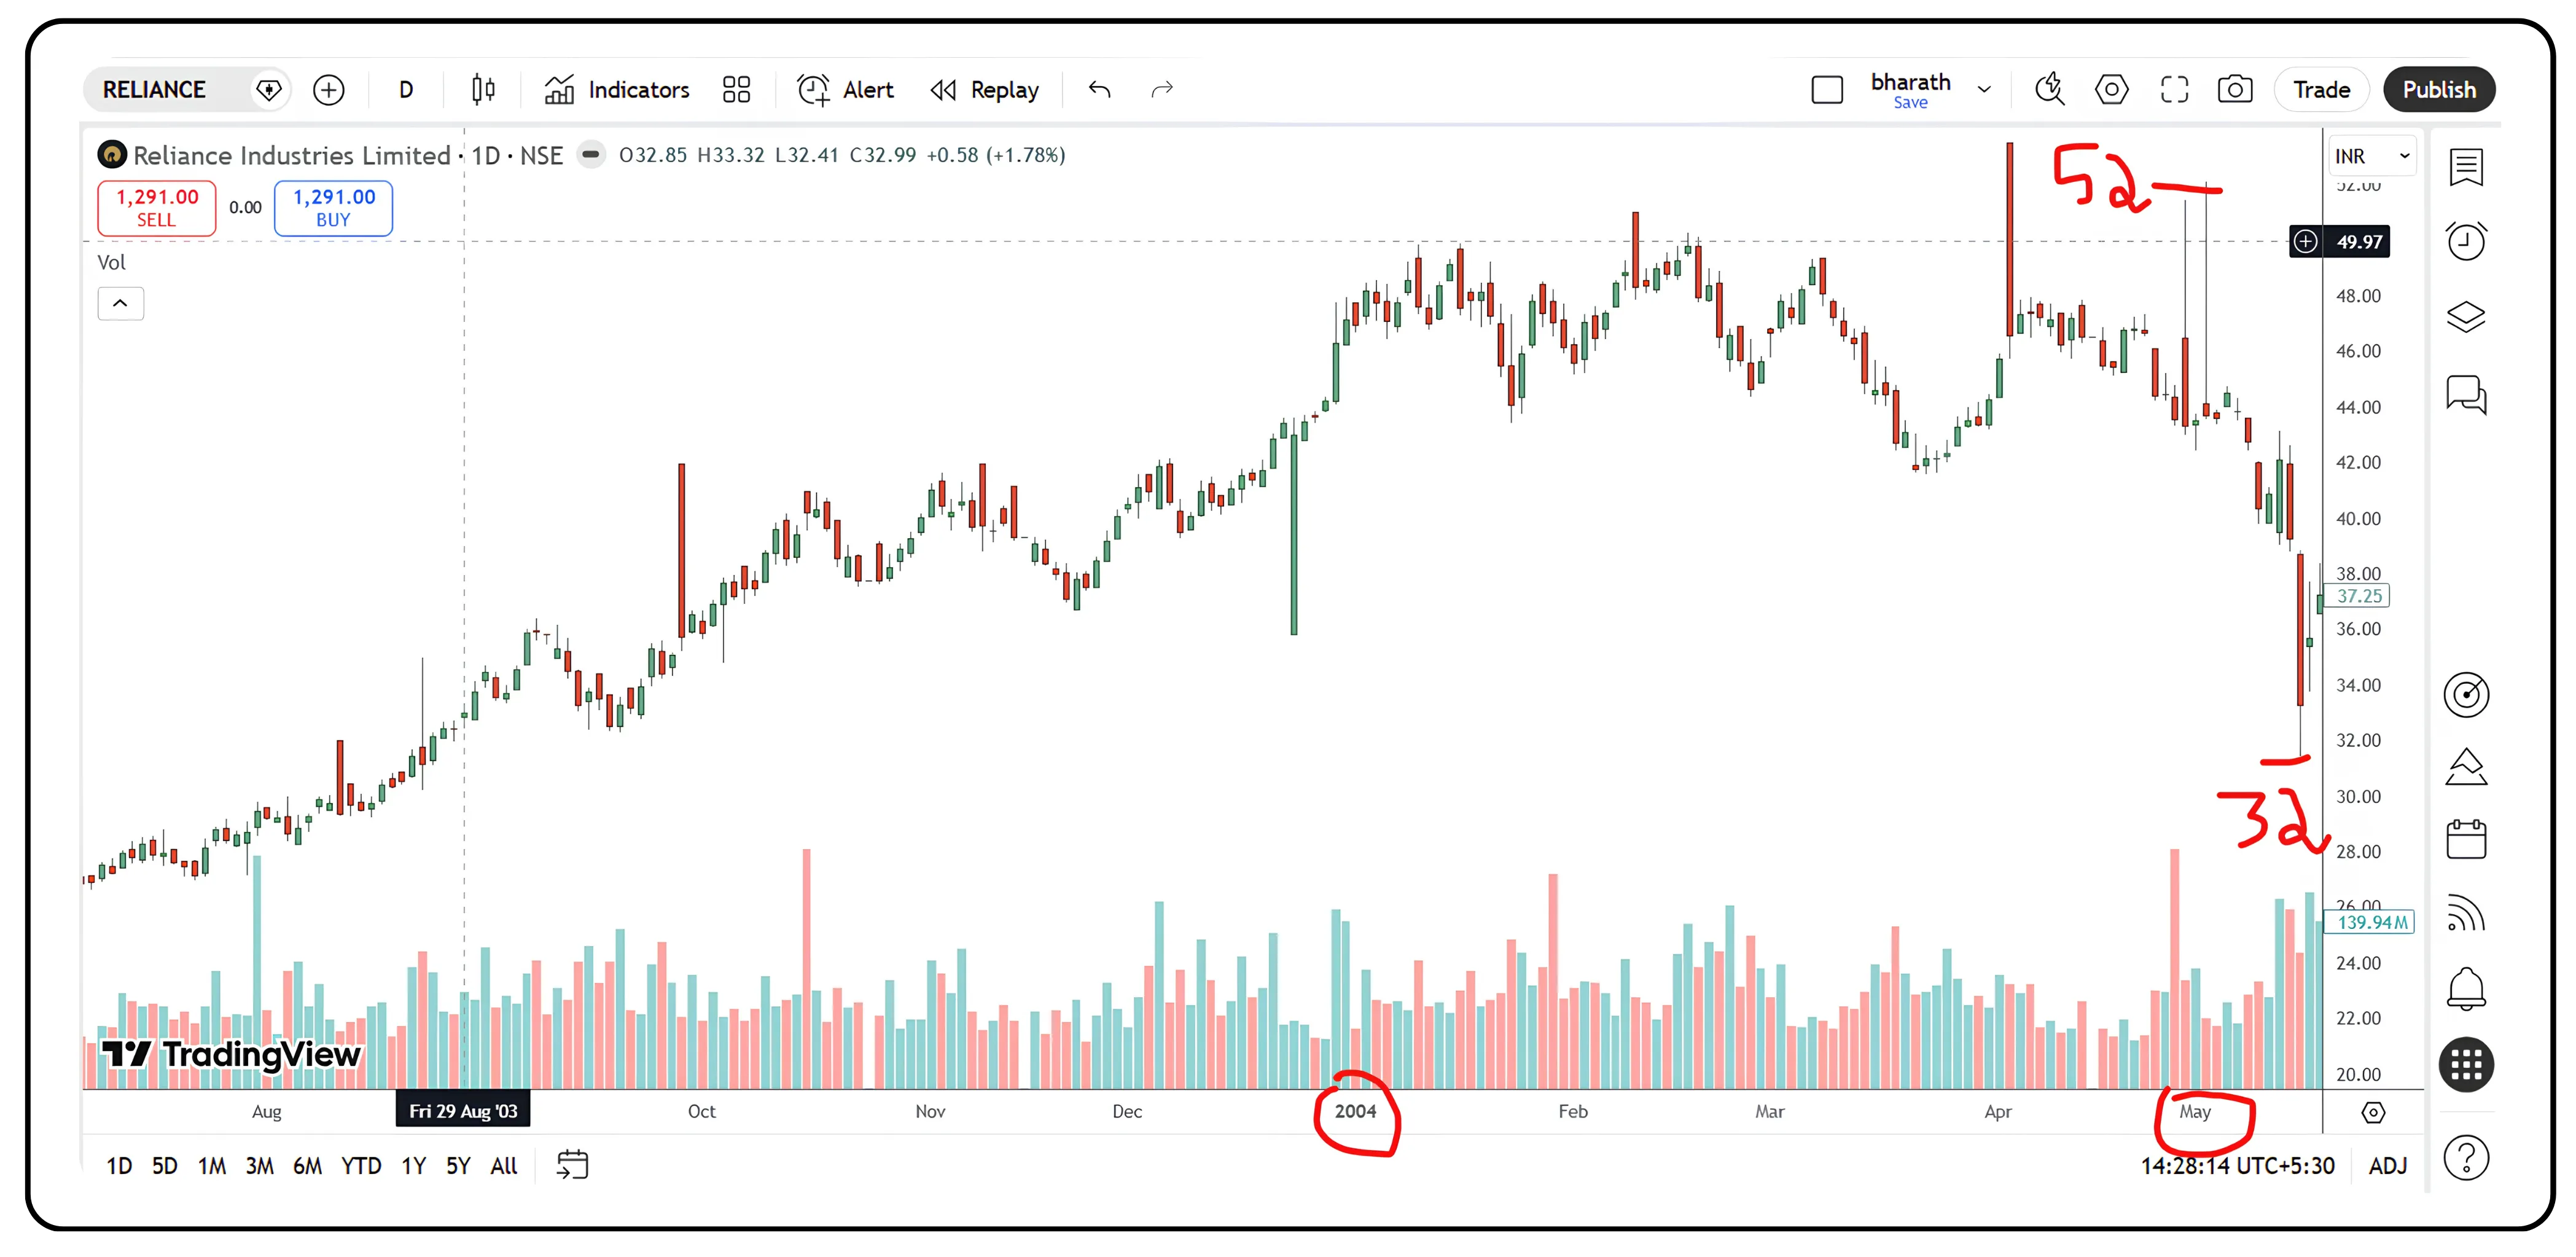2576x1257 pixels.
Task: Click the 49.97 crosshair price label
Action: (2358, 241)
